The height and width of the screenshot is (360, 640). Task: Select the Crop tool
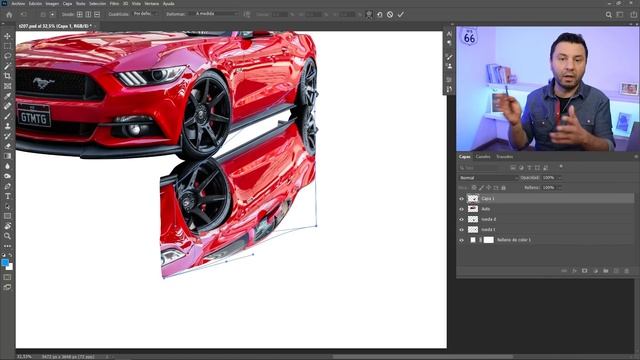7,76
